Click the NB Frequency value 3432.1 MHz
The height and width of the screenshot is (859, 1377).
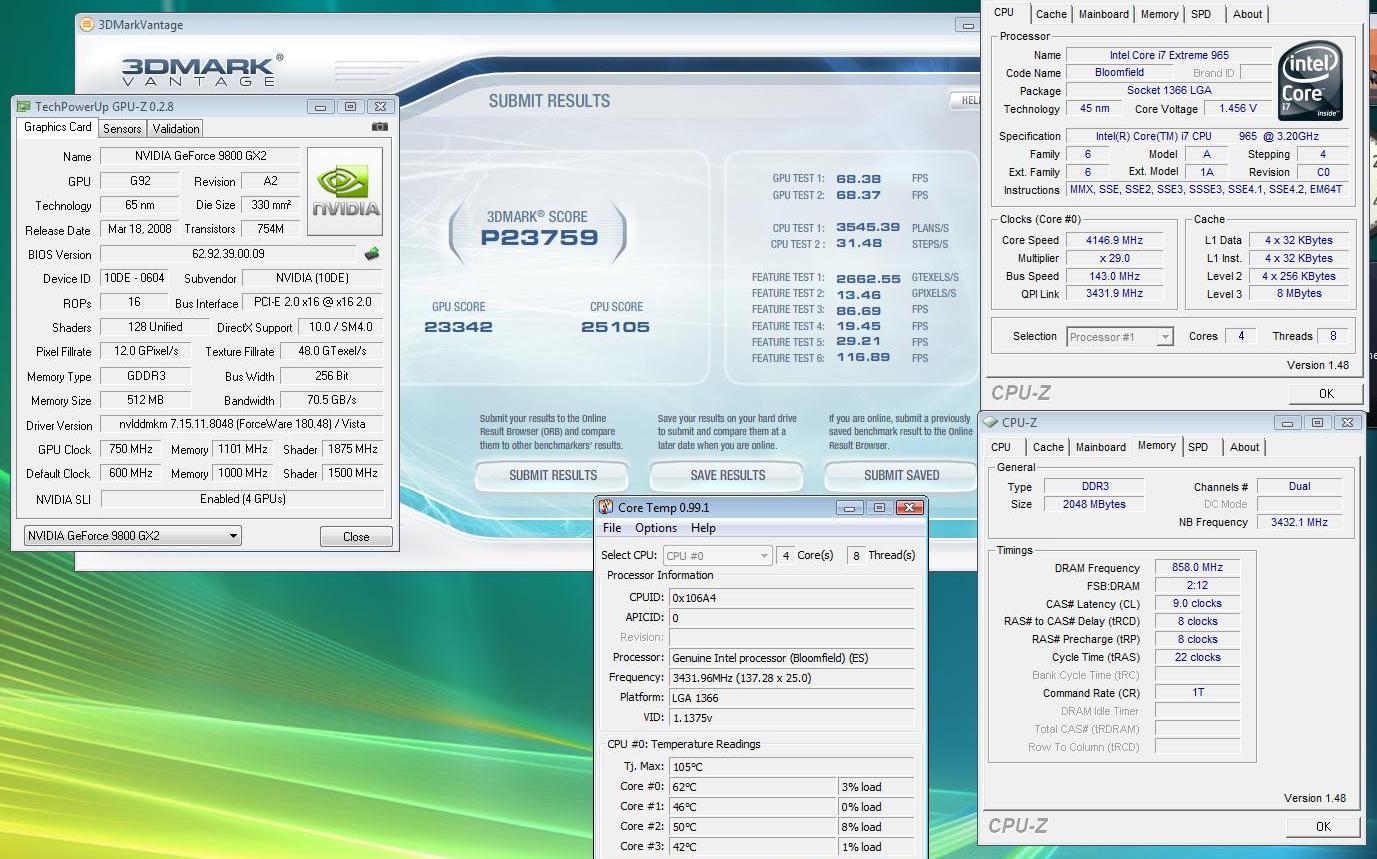click(1299, 522)
